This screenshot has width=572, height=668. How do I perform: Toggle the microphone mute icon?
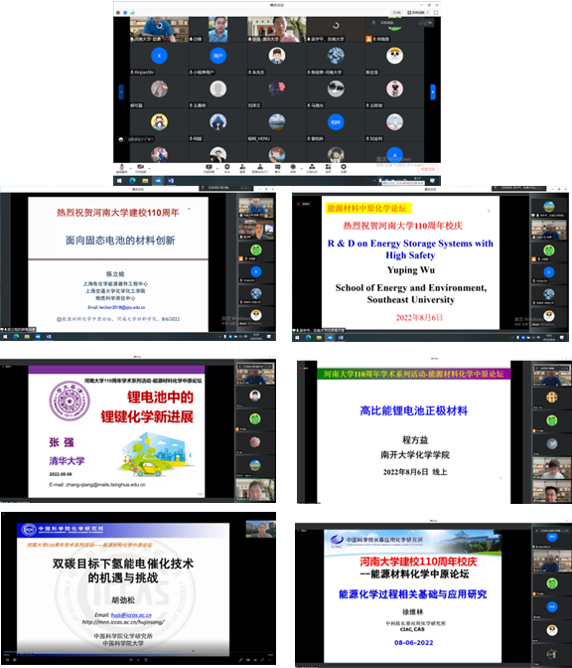pyautogui.click(x=122, y=168)
